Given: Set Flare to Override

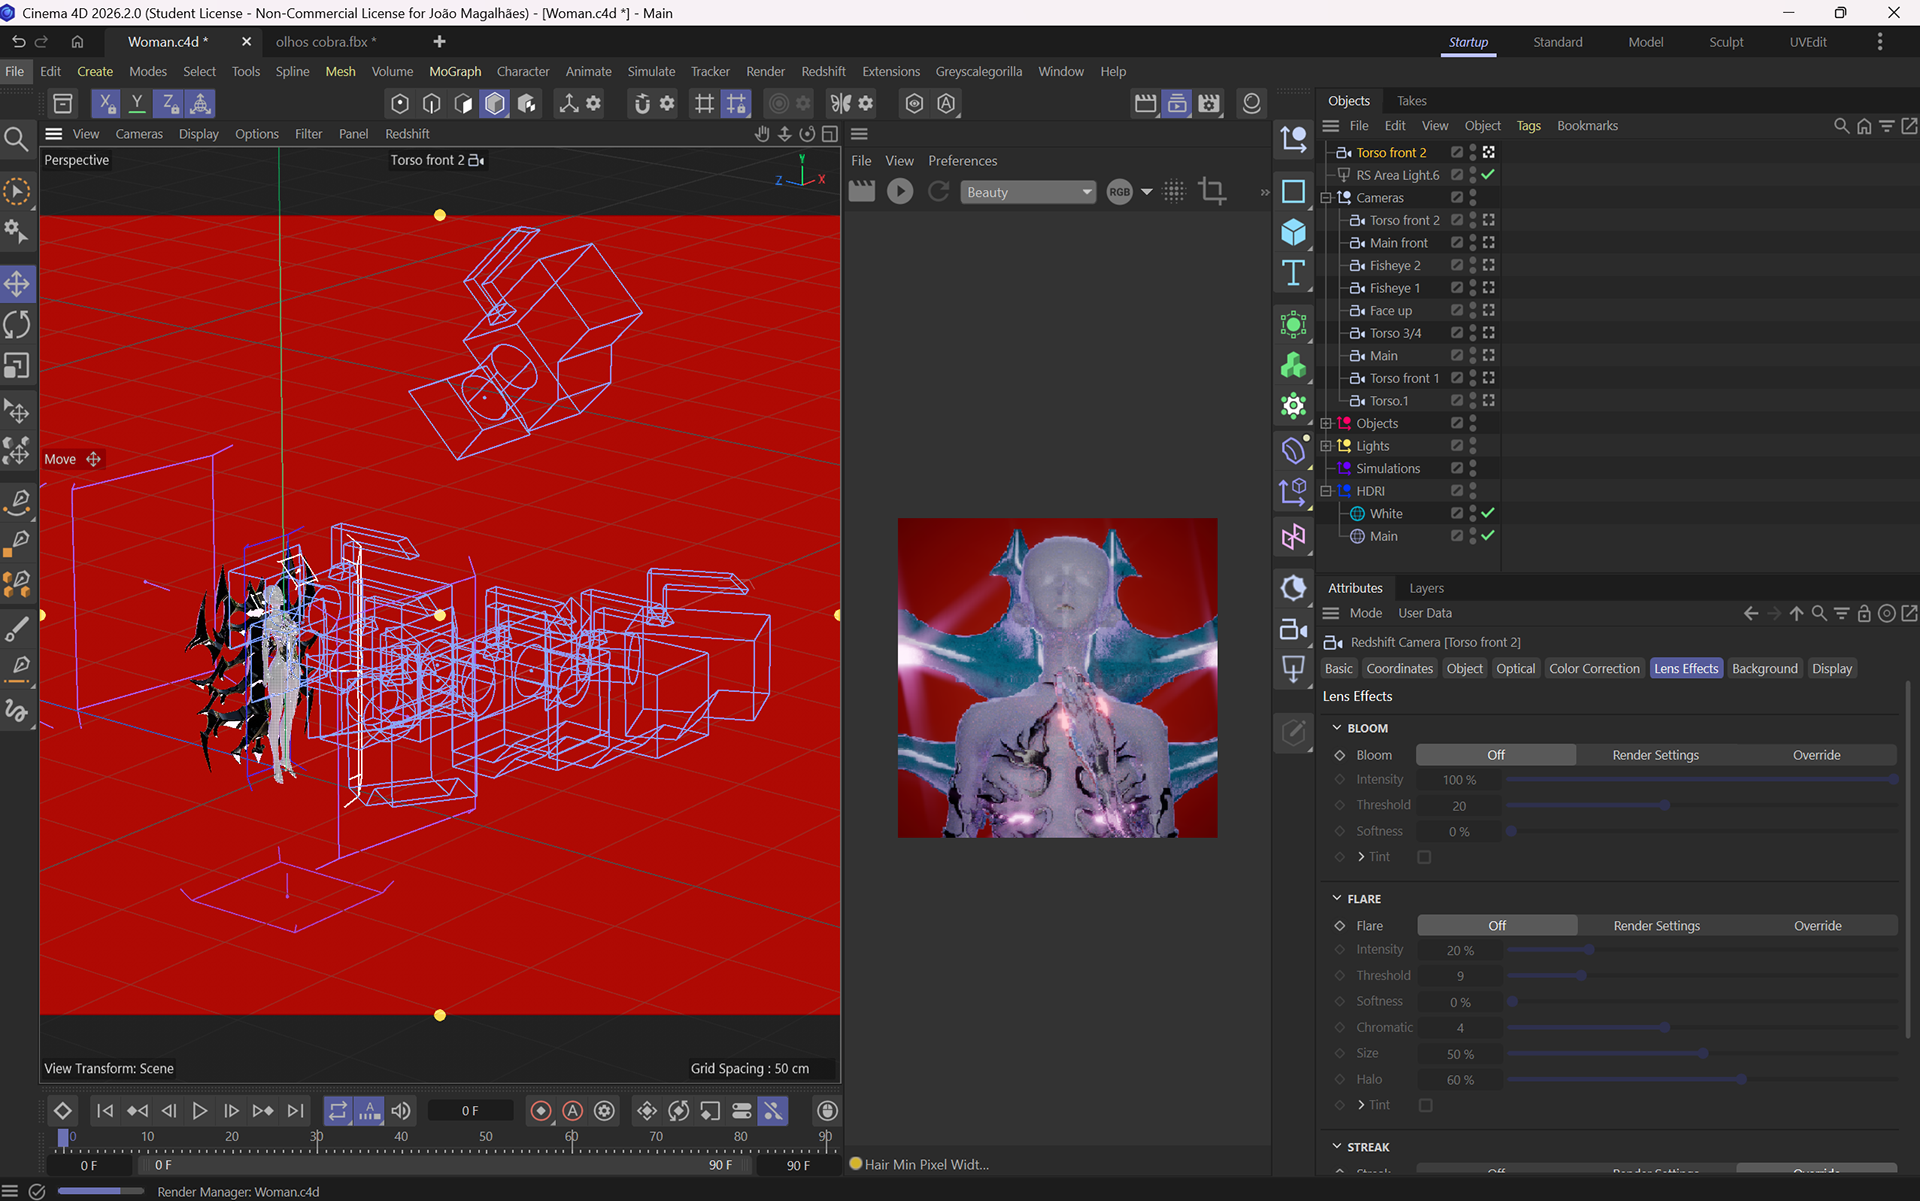Looking at the screenshot, I should 1817,926.
